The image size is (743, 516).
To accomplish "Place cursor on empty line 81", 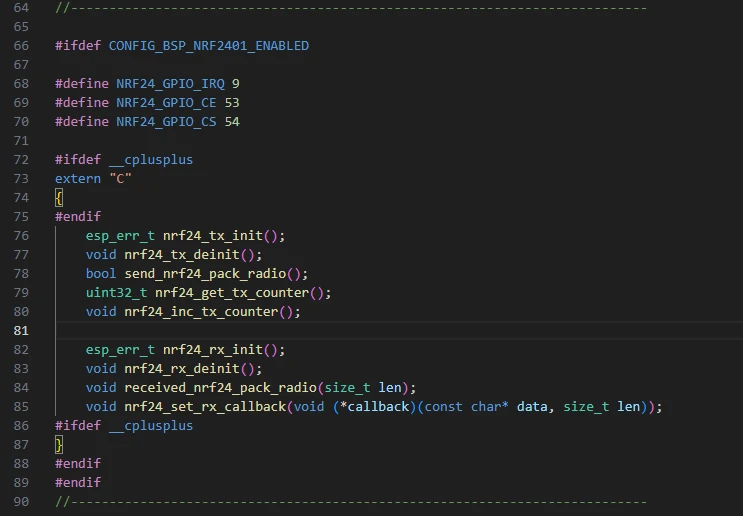I will click(300, 331).
